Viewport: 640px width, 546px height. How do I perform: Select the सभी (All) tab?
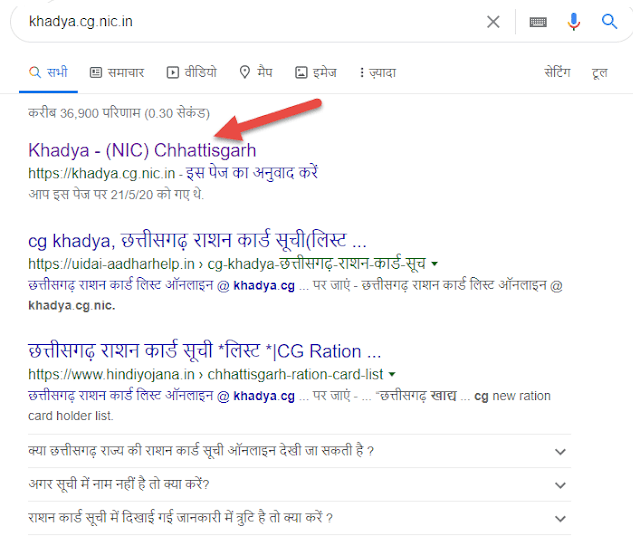[49, 73]
